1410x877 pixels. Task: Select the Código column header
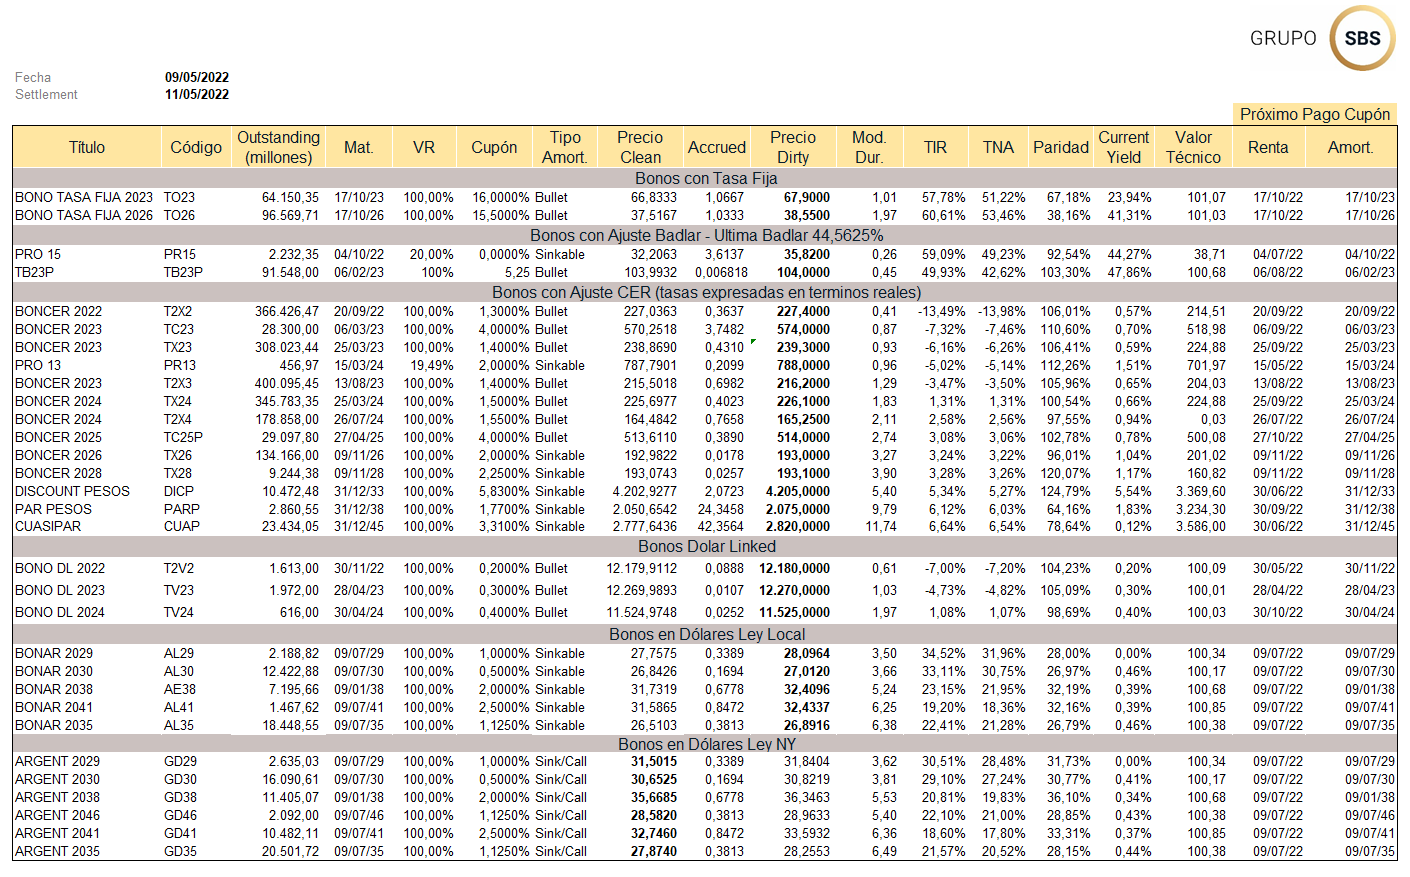(x=196, y=147)
